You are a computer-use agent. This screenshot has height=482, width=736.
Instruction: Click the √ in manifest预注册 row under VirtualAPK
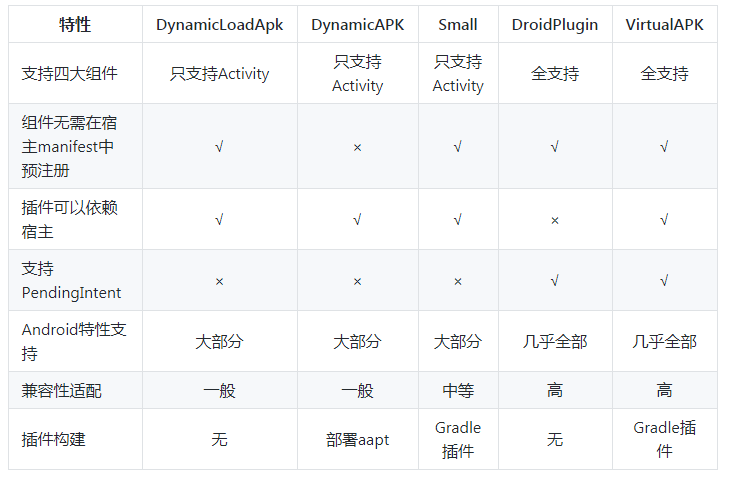(x=664, y=147)
